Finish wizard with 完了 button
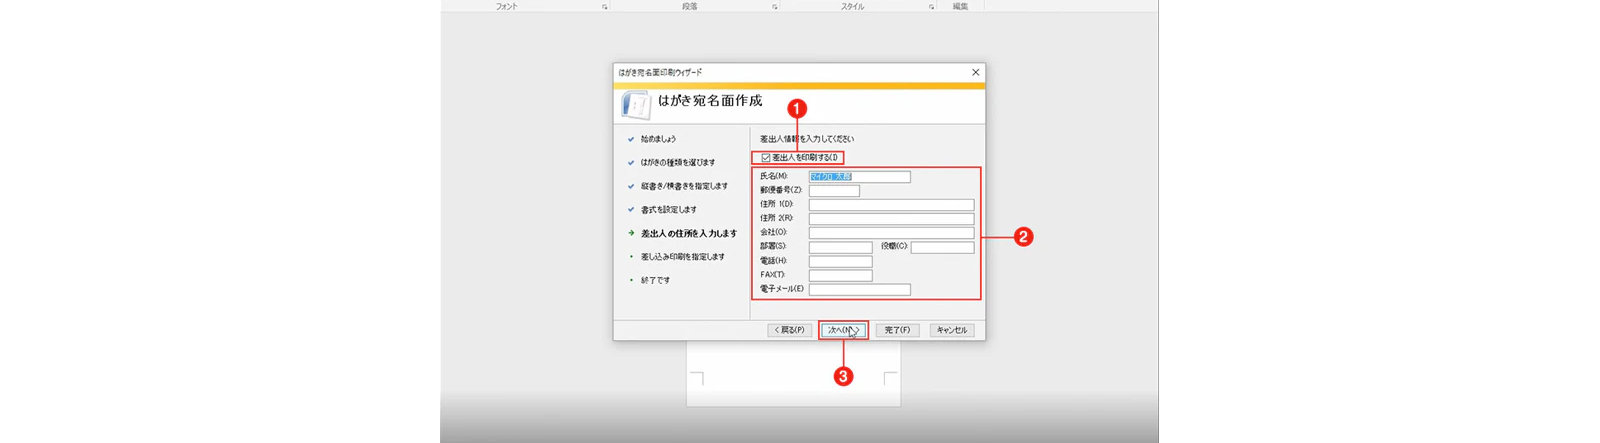This screenshot has width=1600, height=443. pyautogui.click(x=897, y=330)
